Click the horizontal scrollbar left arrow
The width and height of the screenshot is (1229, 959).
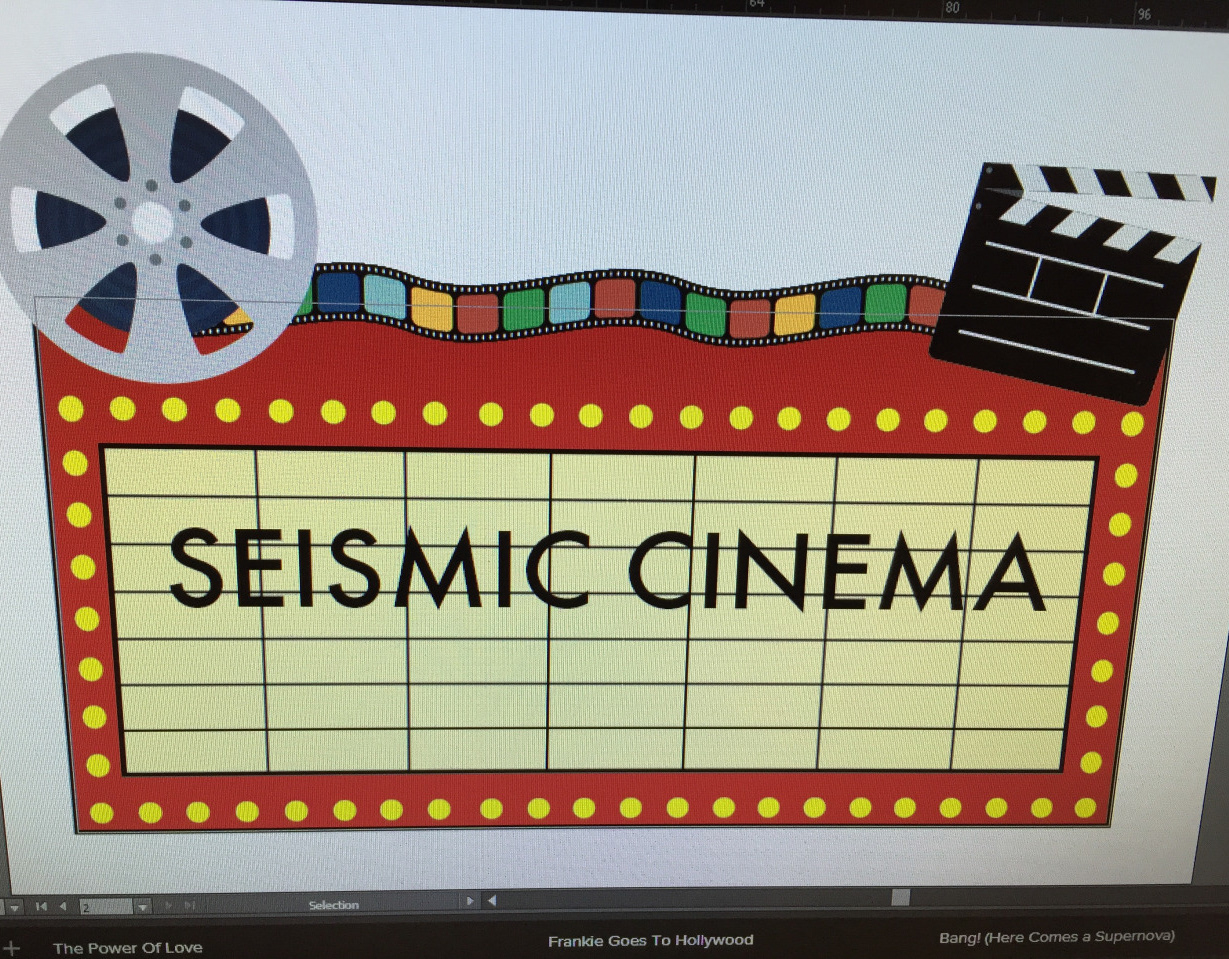(x=491, y=901)
